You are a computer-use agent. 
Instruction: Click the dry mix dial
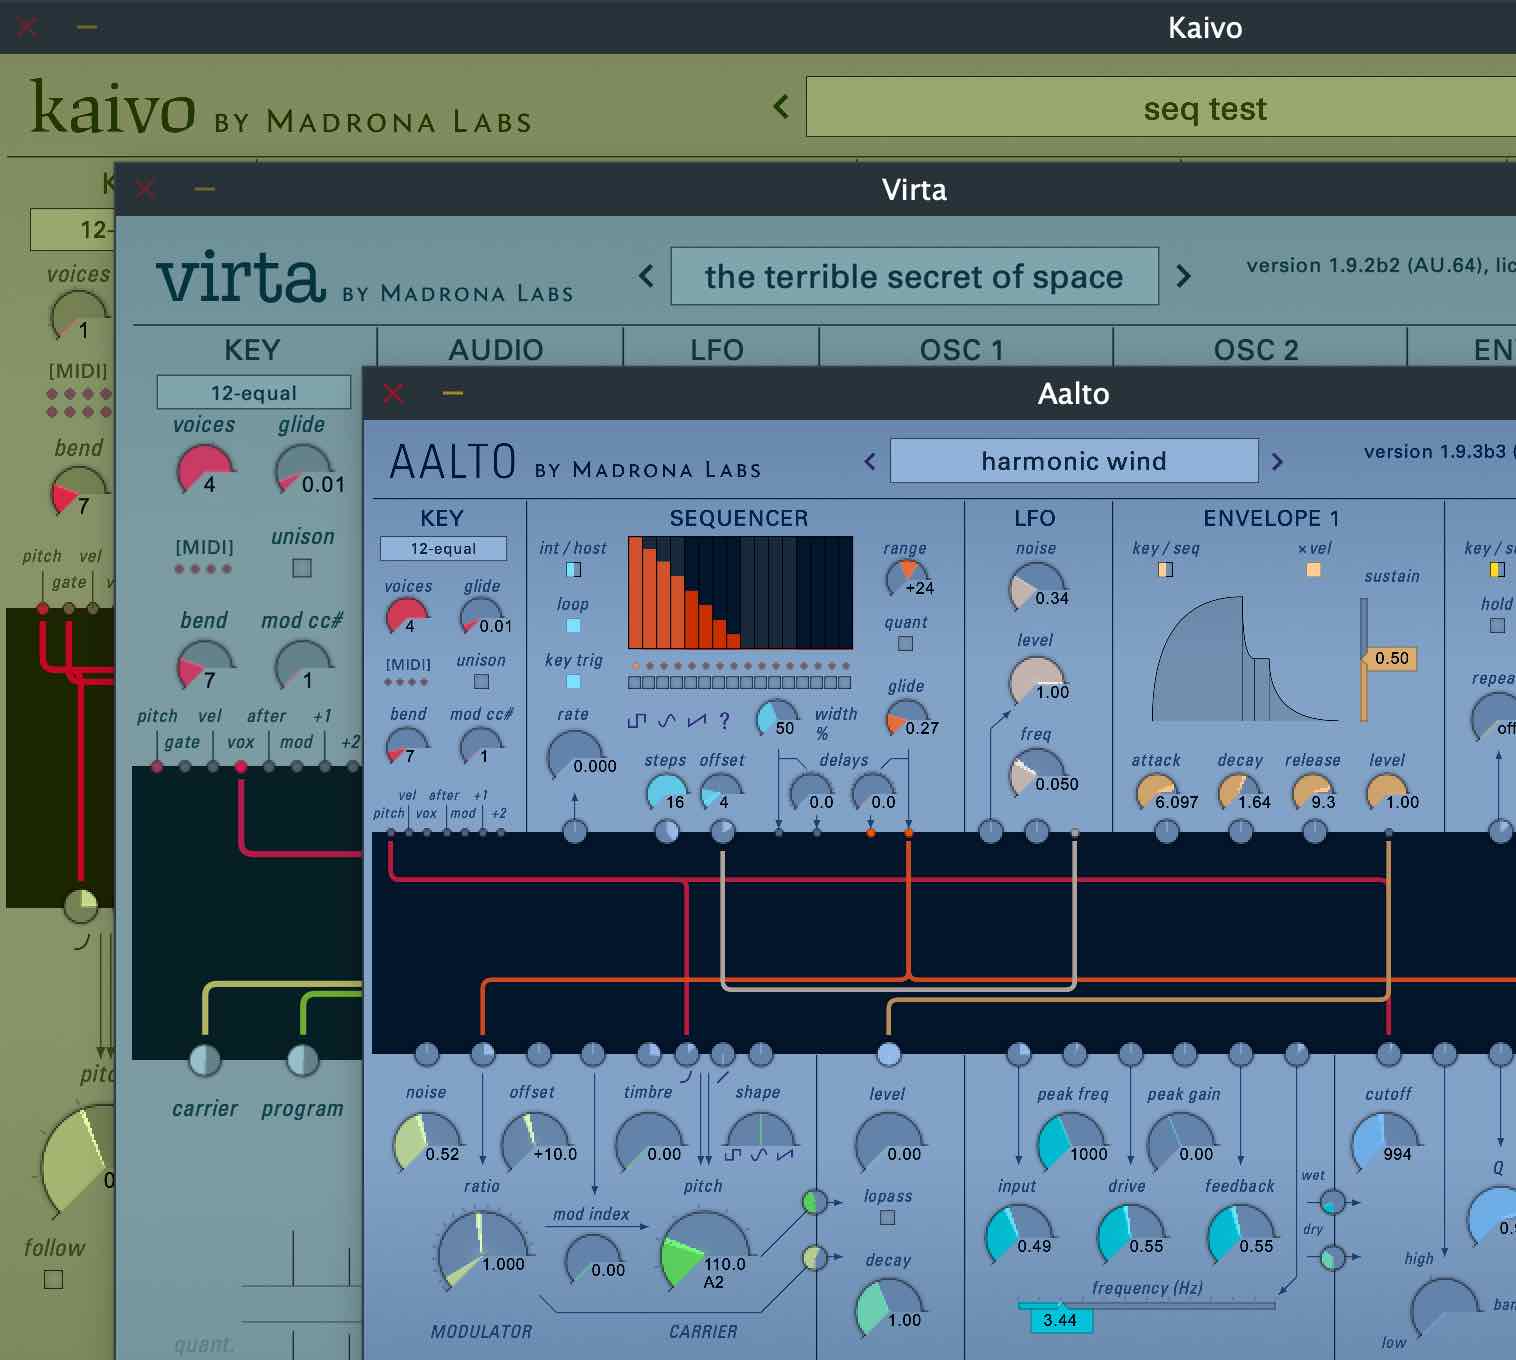coord(1332,1257)
